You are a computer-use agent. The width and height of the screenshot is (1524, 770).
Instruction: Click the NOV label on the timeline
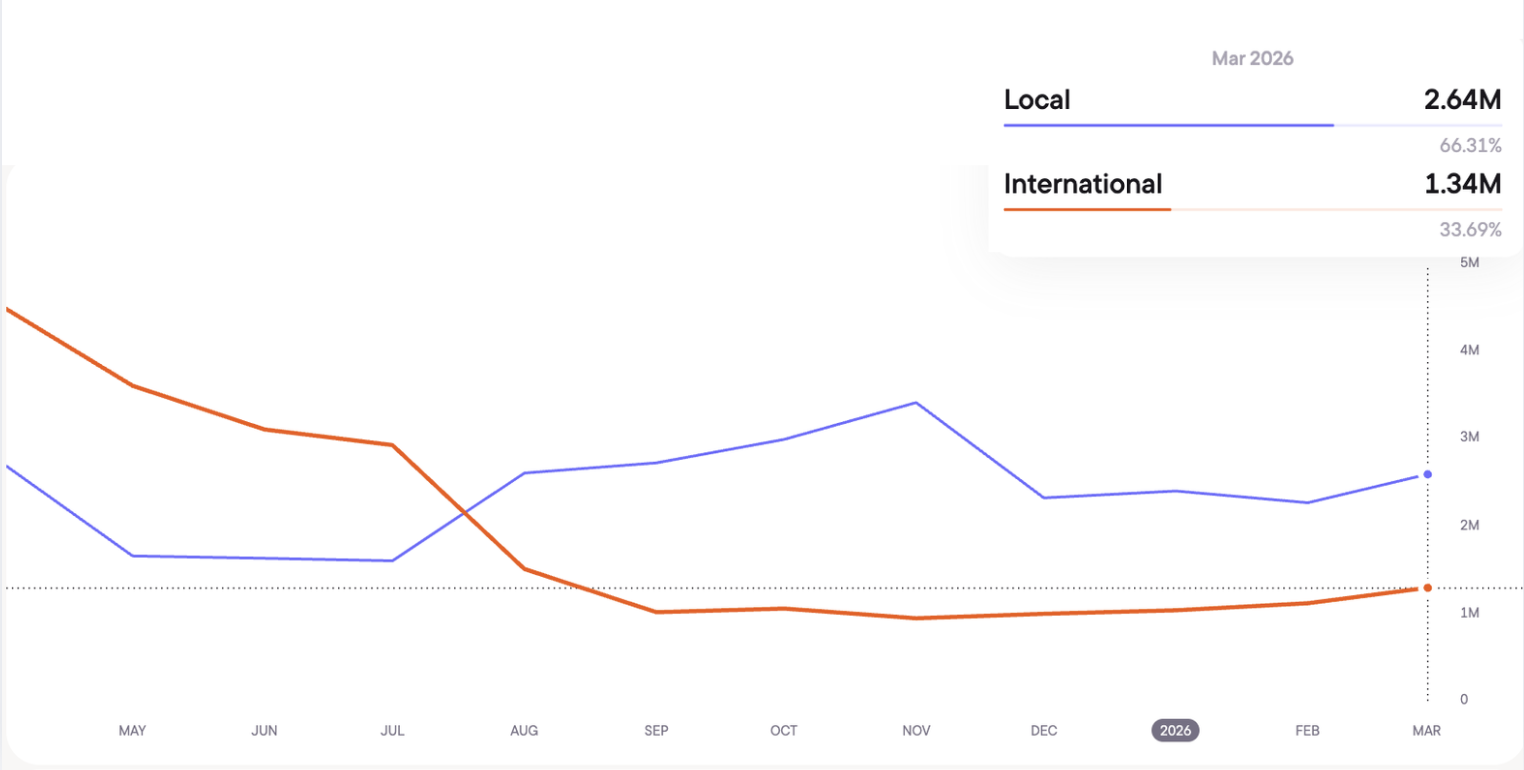click(x=916, y=731)
